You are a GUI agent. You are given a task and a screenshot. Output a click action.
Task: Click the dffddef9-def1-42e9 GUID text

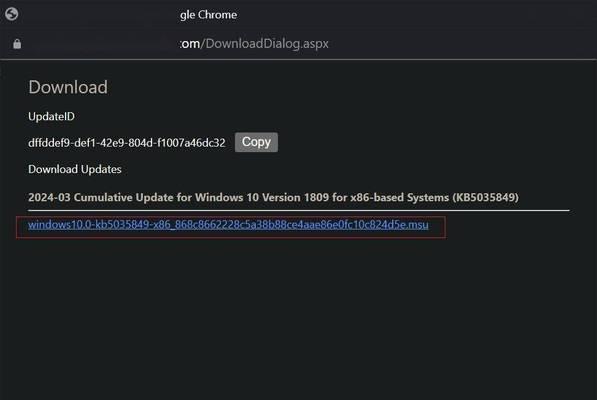point(127,143)
